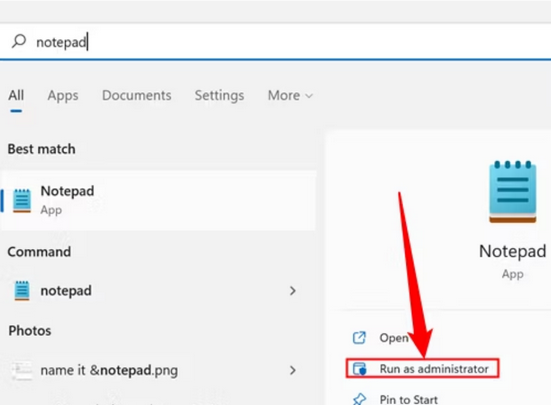The width and height of the screenshot is (551, 405).
Task: Click the Run as administrator shield icon
Action: coord(359,369)
